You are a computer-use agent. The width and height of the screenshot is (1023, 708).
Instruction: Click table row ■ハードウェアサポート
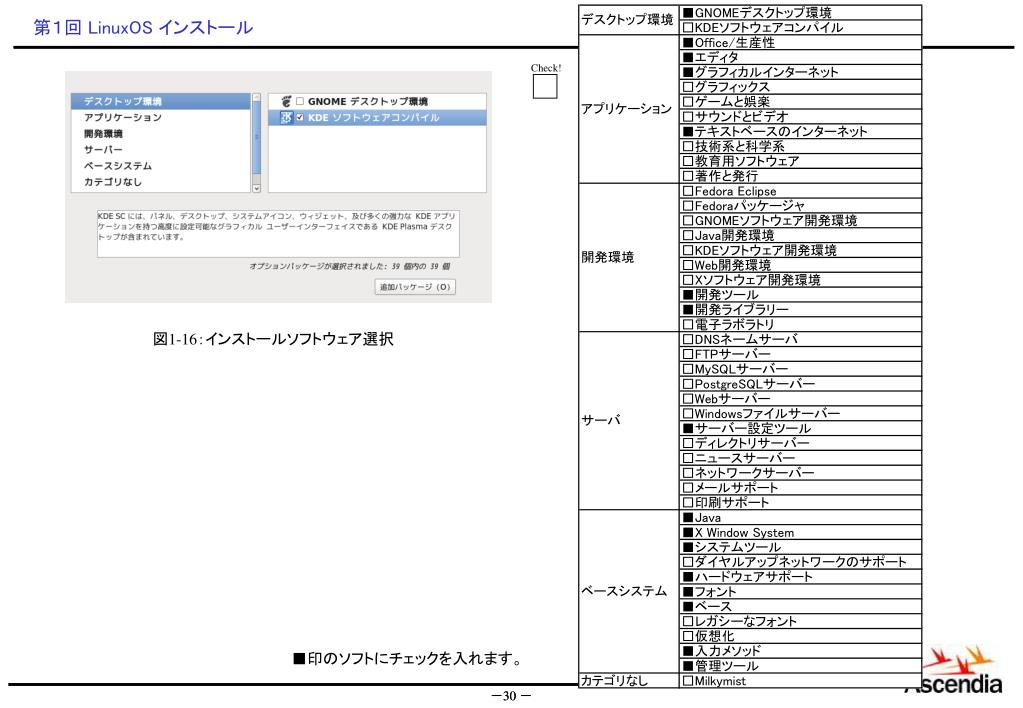pos(801,577)
